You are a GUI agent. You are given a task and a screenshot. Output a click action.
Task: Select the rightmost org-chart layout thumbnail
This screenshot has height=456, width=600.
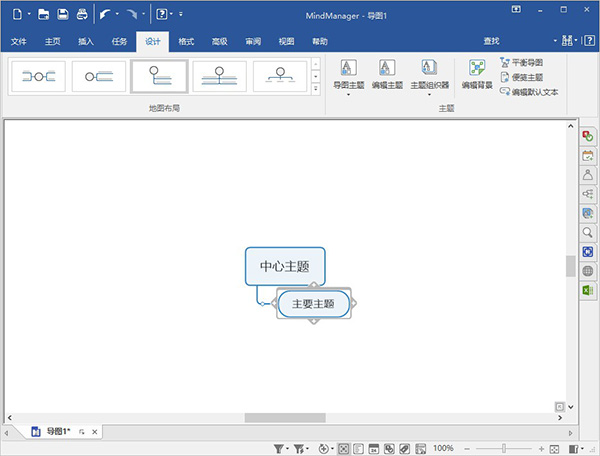click(279, 76)
